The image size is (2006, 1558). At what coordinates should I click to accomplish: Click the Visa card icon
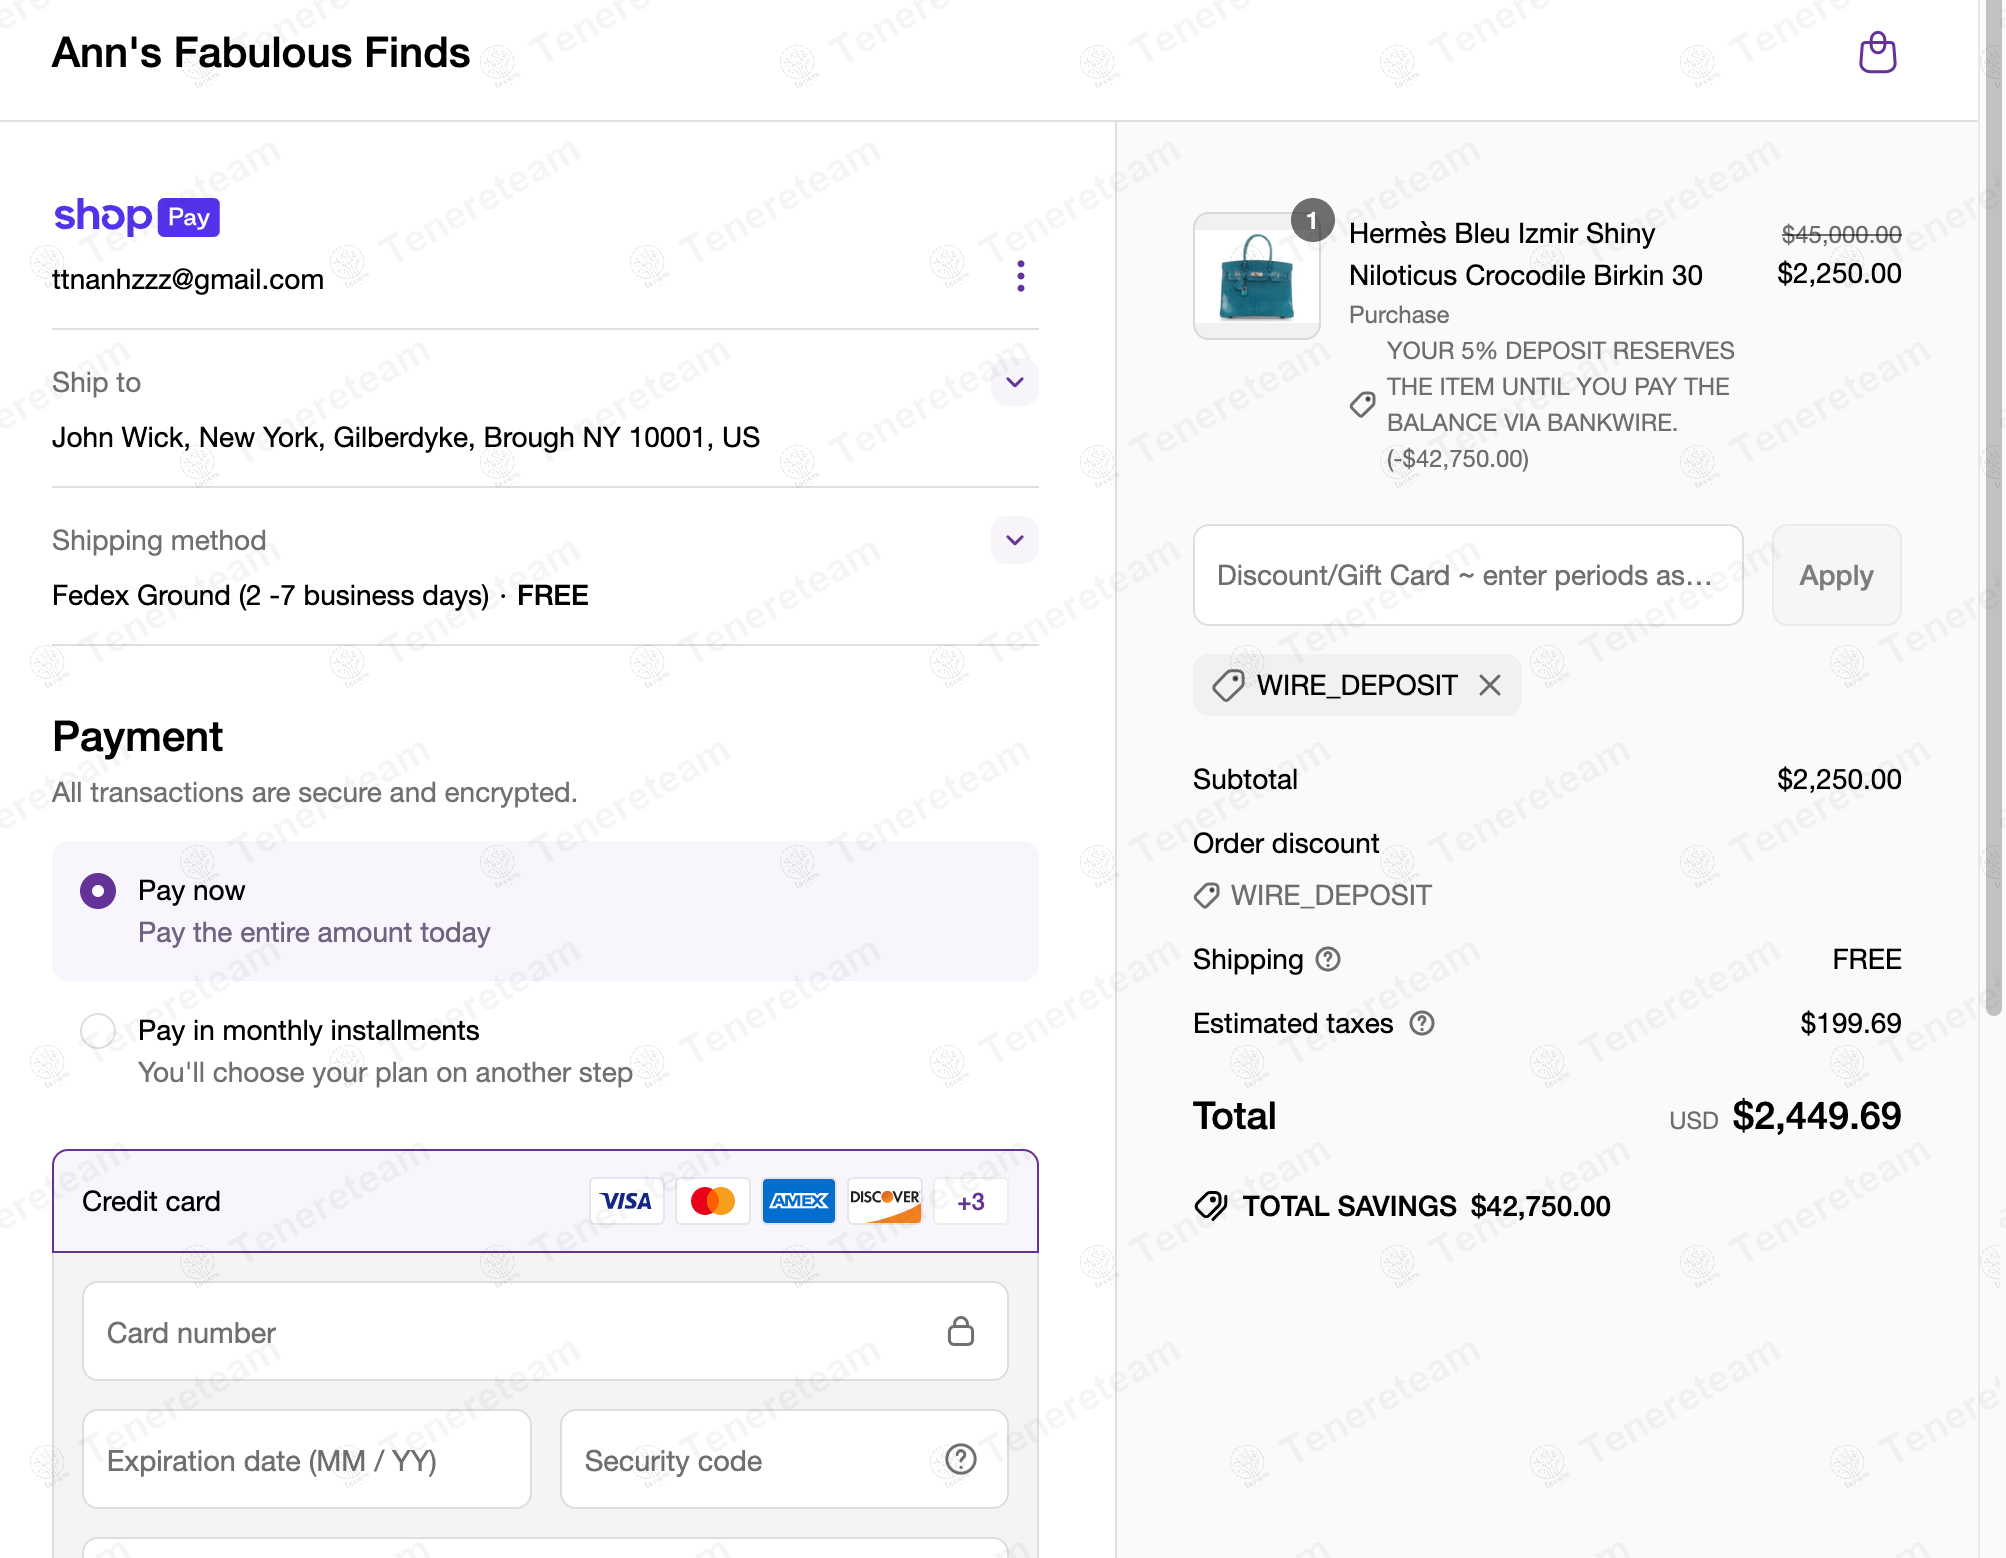[x=626, y=1201]
